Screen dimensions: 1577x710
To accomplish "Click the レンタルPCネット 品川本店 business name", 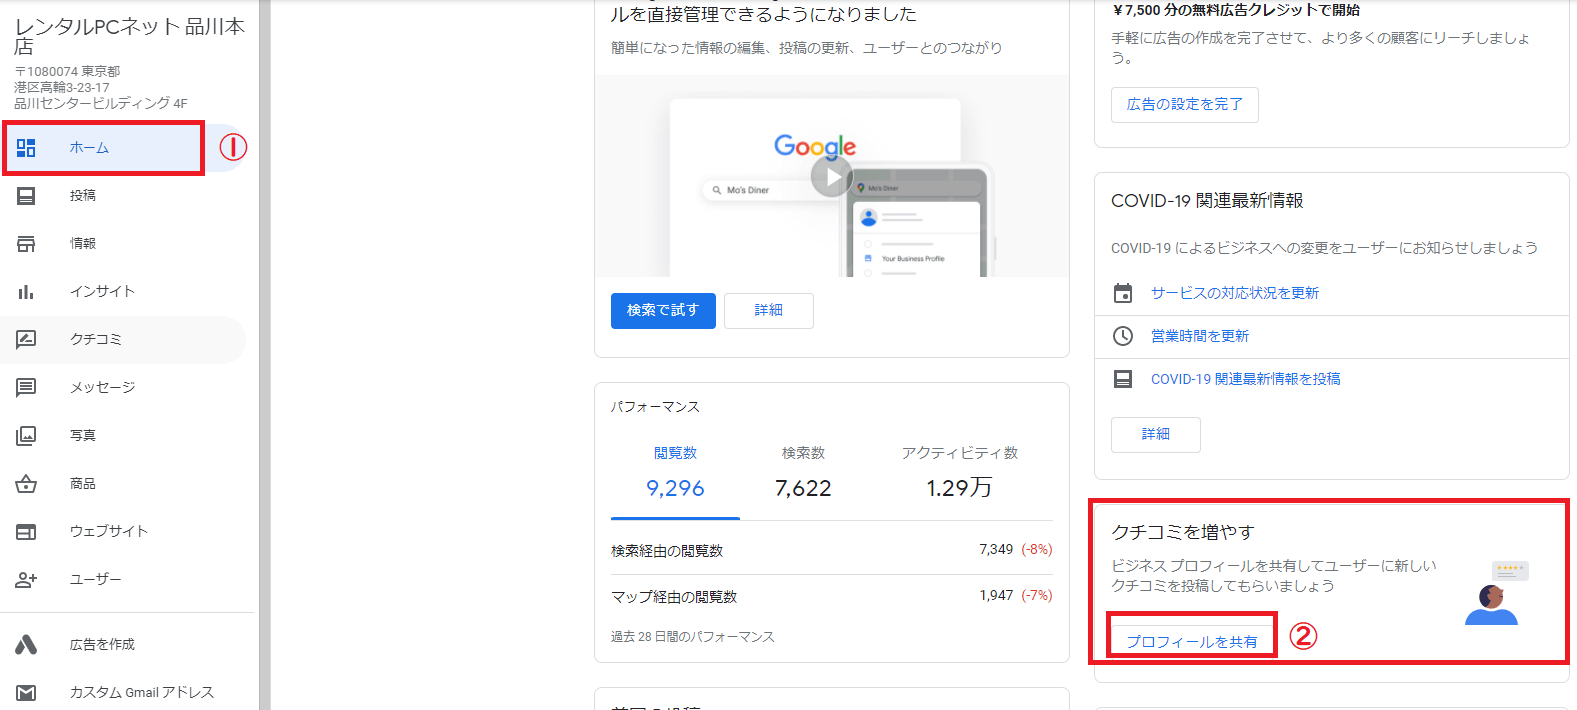I will point(129,36).
